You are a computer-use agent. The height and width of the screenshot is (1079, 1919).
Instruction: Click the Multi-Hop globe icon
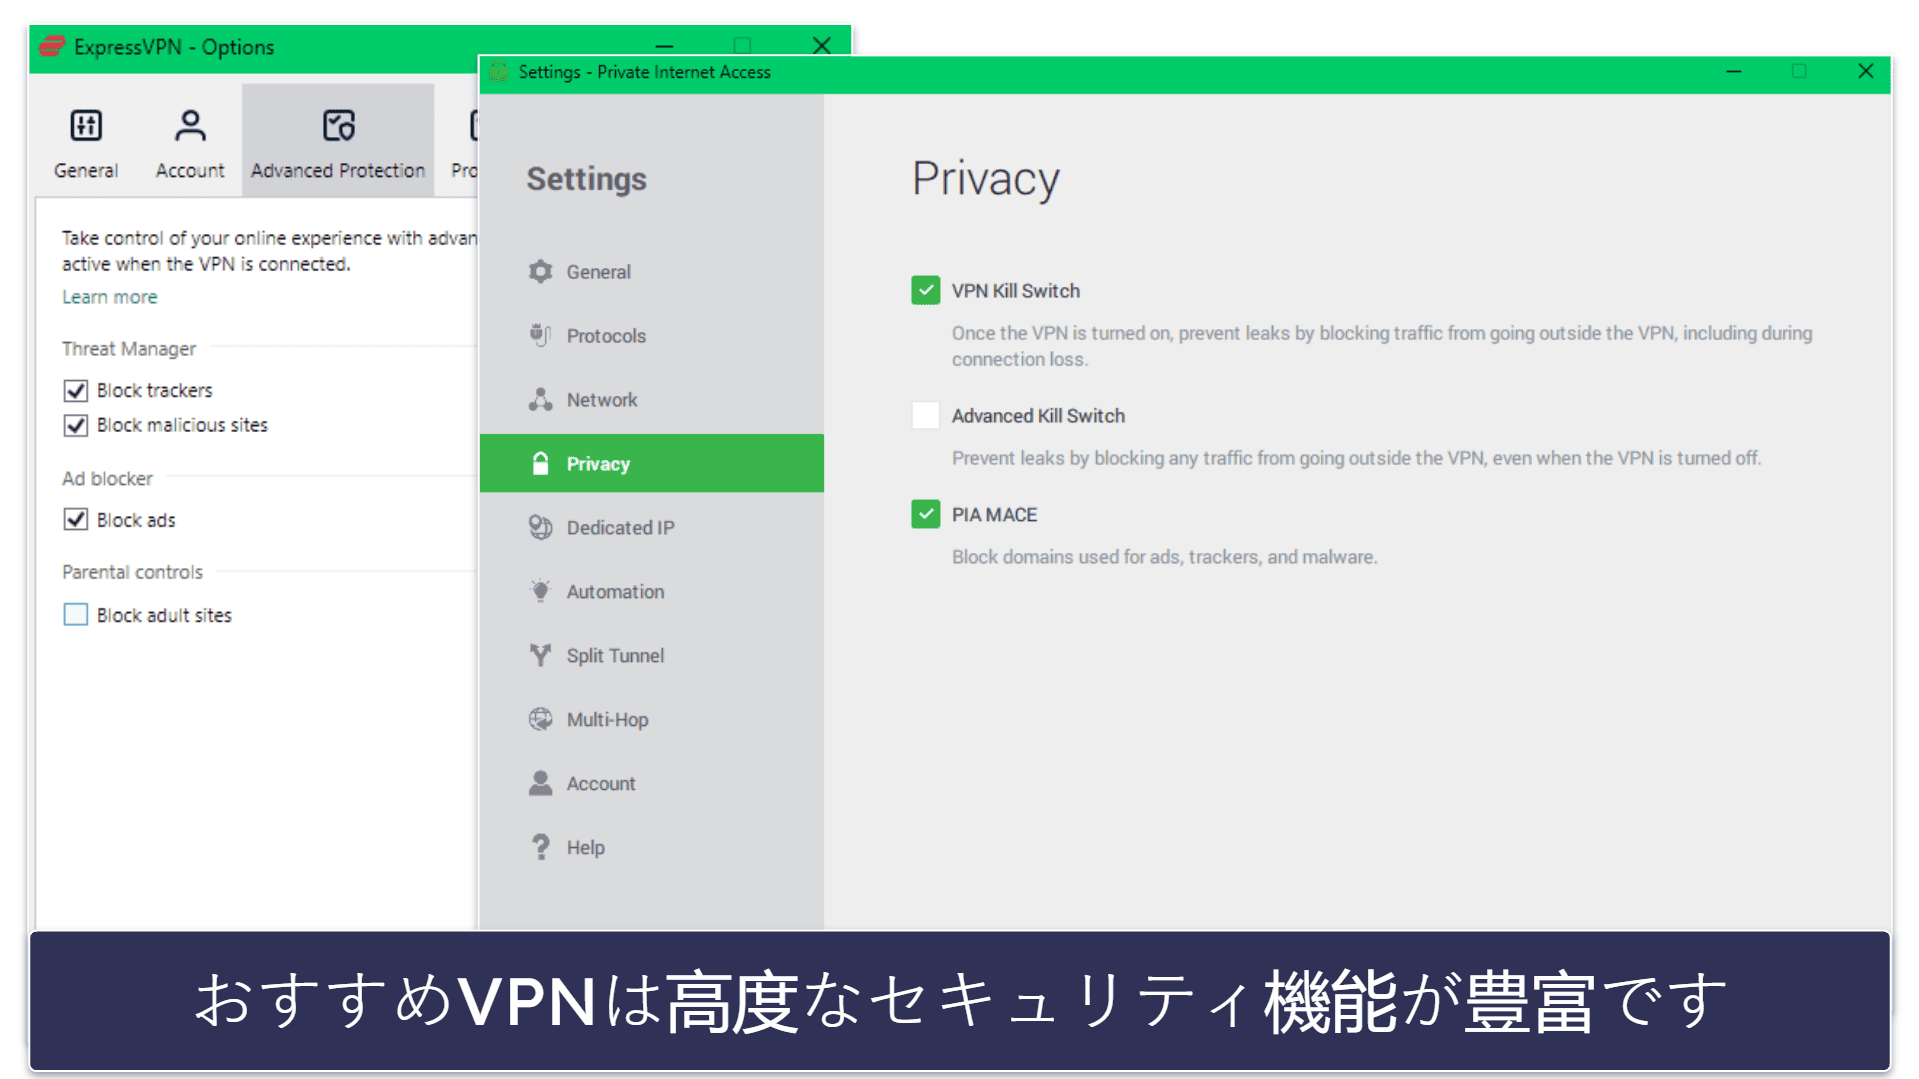point(540,719)
